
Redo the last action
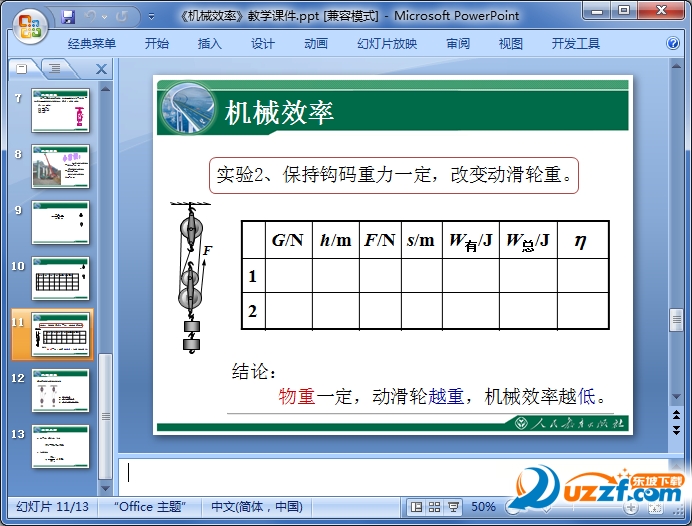coord(121,16)
